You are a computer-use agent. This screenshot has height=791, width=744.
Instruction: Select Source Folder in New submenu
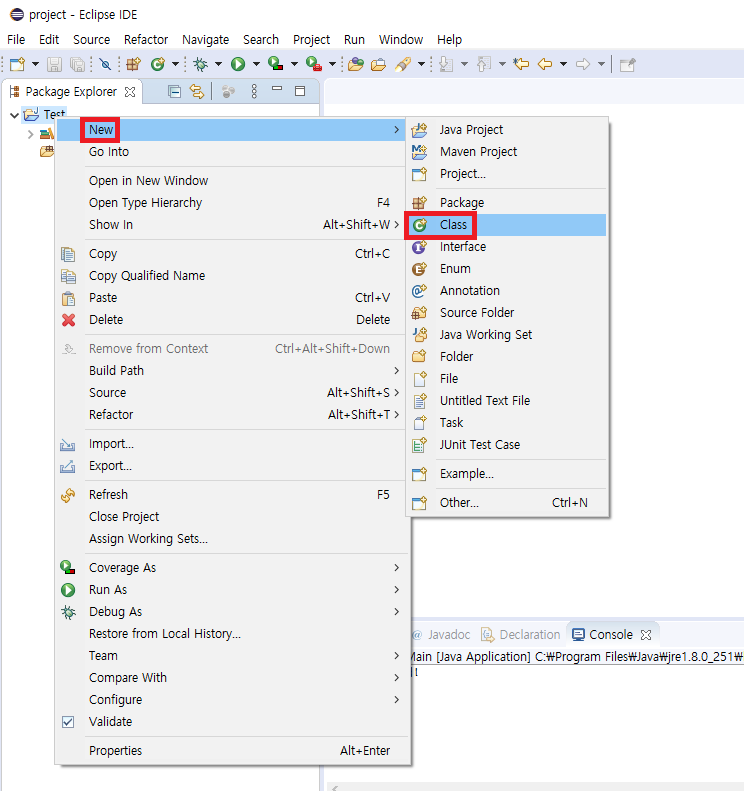click(506, 313)
